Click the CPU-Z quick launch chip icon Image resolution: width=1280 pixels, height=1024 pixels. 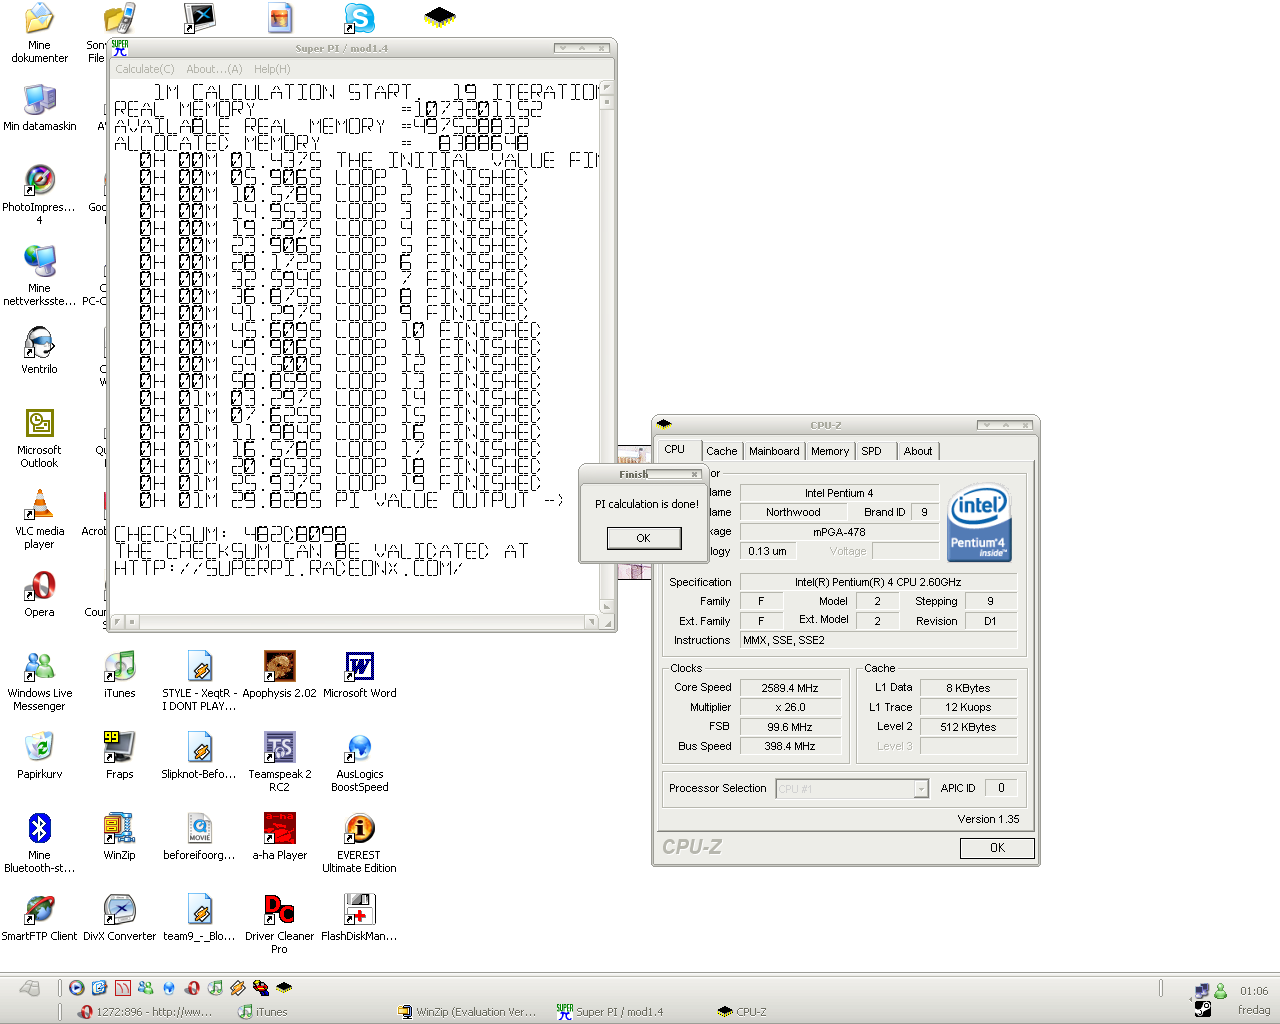[x=284, y=988]
